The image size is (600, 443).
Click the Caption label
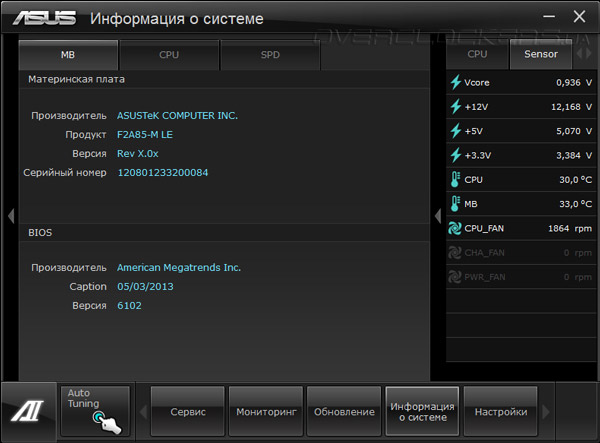(x=88, y=287)
